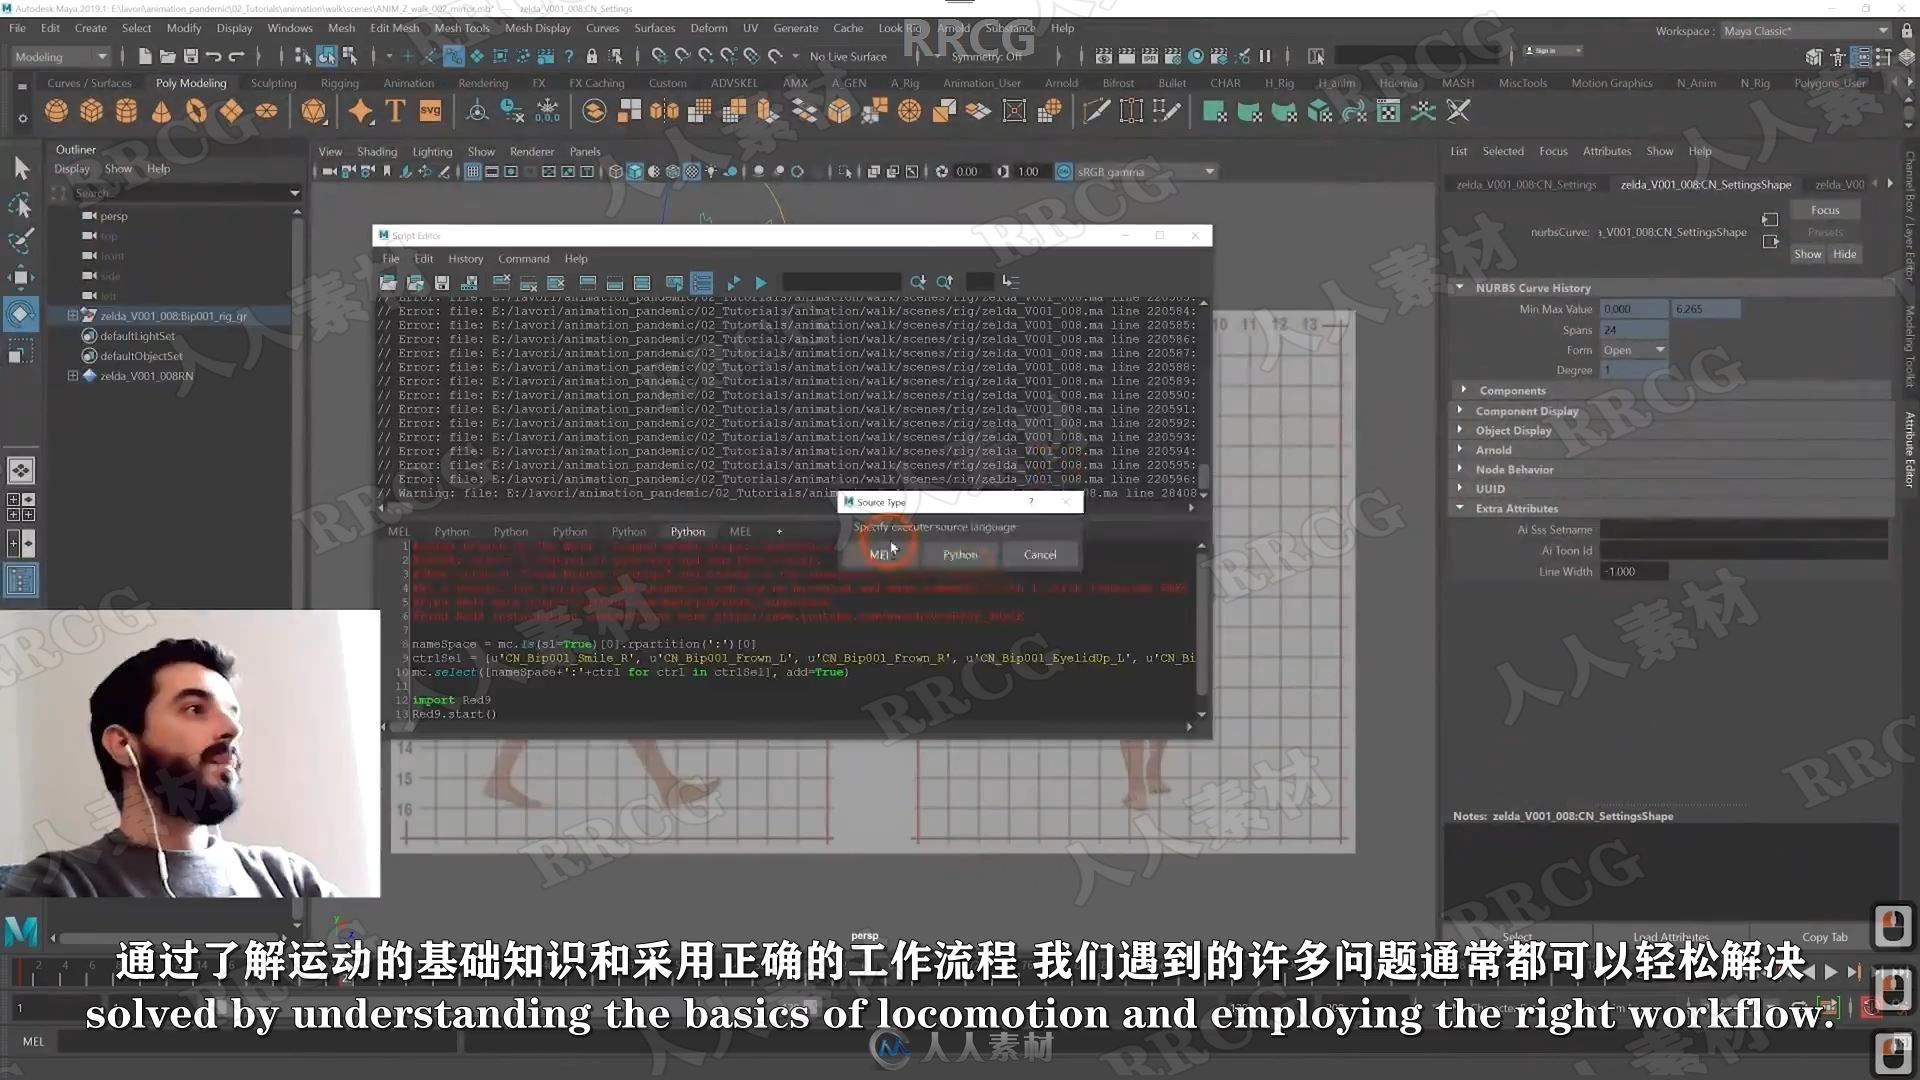Image resolution: width=1920 pixels, height=1080 pixels.
Task: Click Search Down icon in Script Editor
Action: coord(917,283)
